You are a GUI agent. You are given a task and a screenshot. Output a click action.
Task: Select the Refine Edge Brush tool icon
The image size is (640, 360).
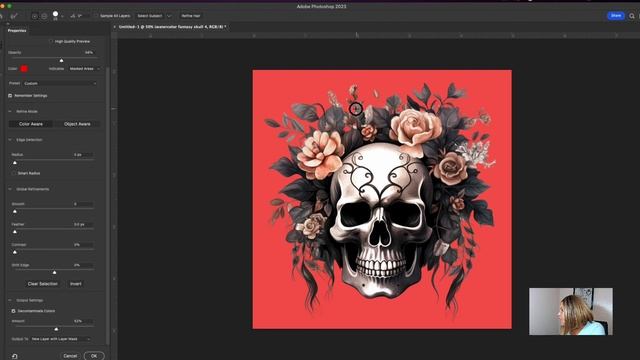[14, 16]
